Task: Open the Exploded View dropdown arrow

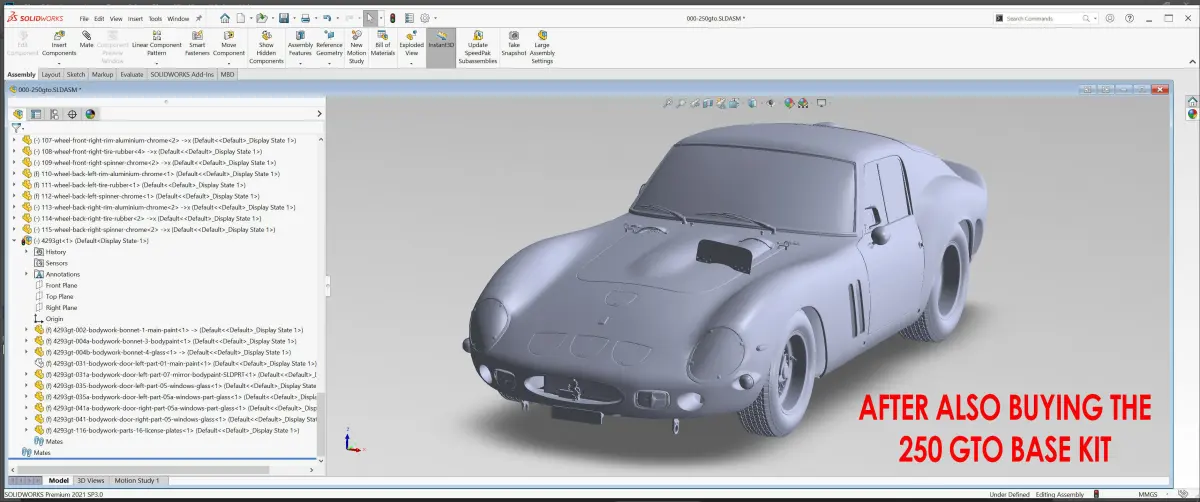Action: 411,62
